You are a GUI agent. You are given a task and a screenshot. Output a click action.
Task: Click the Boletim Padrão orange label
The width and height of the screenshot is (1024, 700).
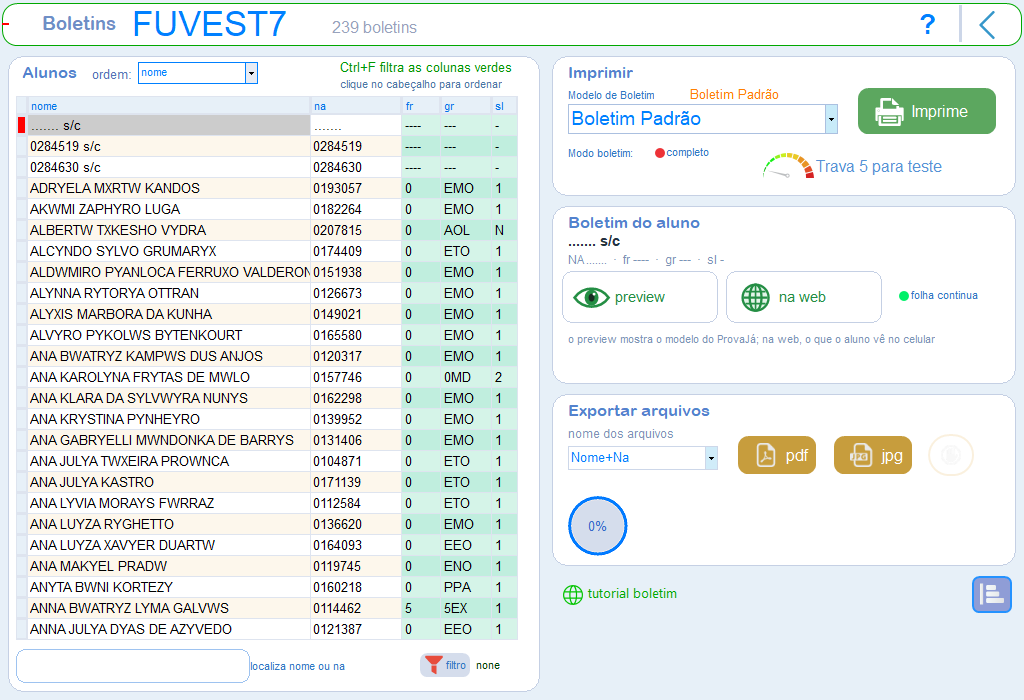point(734,95)
